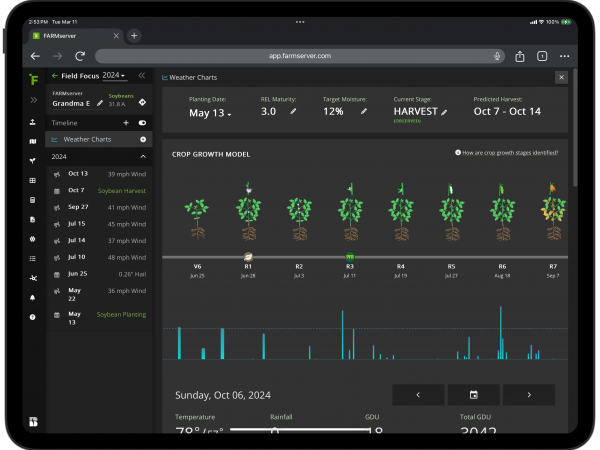Open the calculator icon in sidebar
Image resolution: width=600 pixels, height=450 pixels.
(33, 200)
